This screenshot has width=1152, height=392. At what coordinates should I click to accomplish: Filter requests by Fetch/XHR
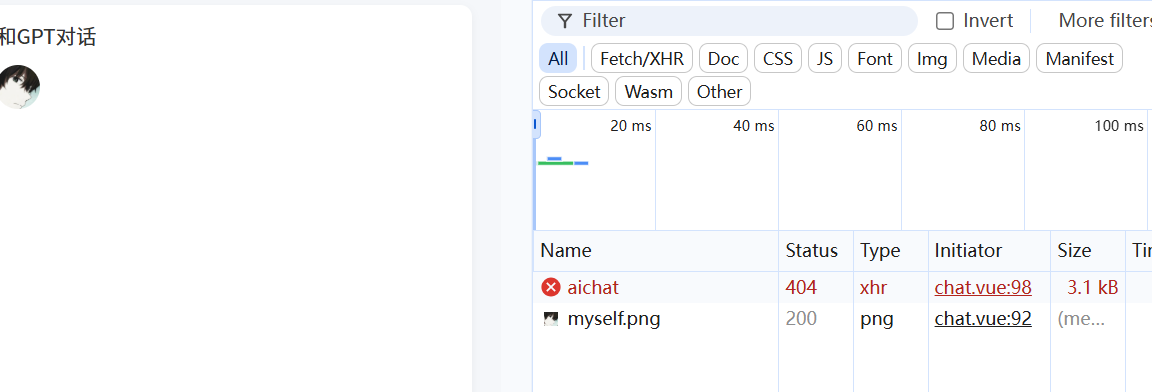click(642, 59)
